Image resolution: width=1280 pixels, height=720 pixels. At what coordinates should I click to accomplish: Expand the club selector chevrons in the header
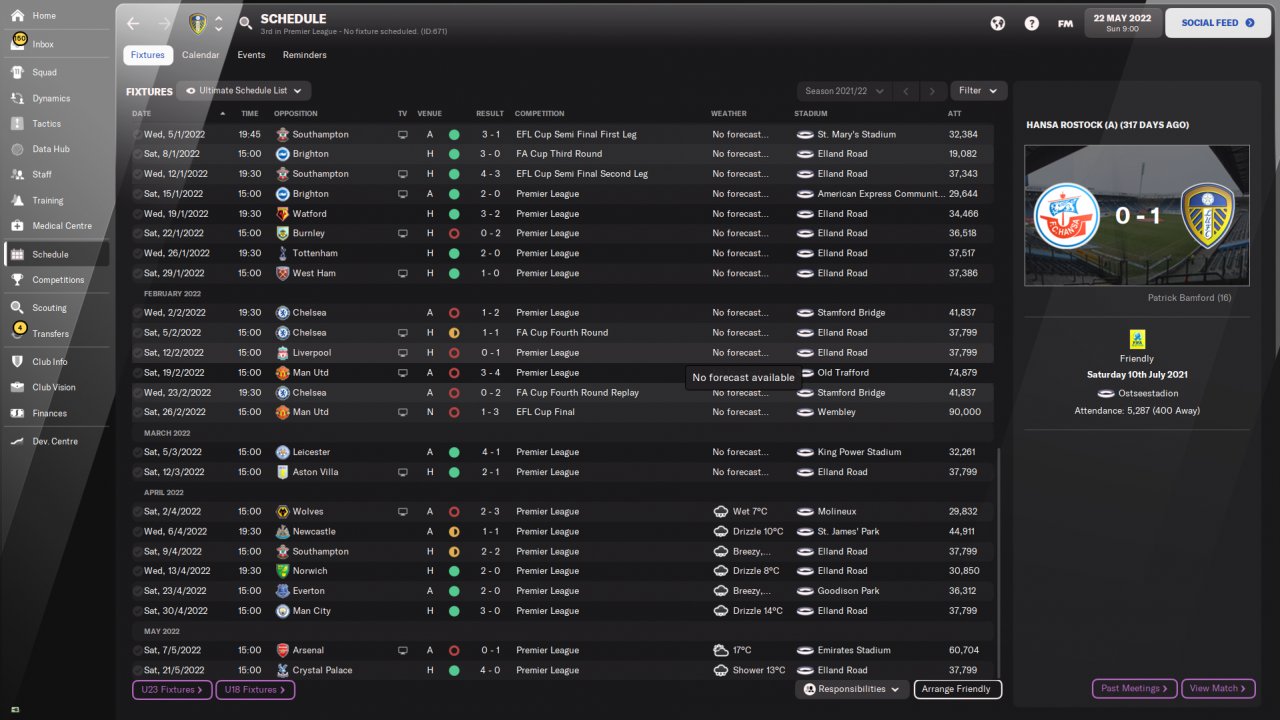pos(219,23)
